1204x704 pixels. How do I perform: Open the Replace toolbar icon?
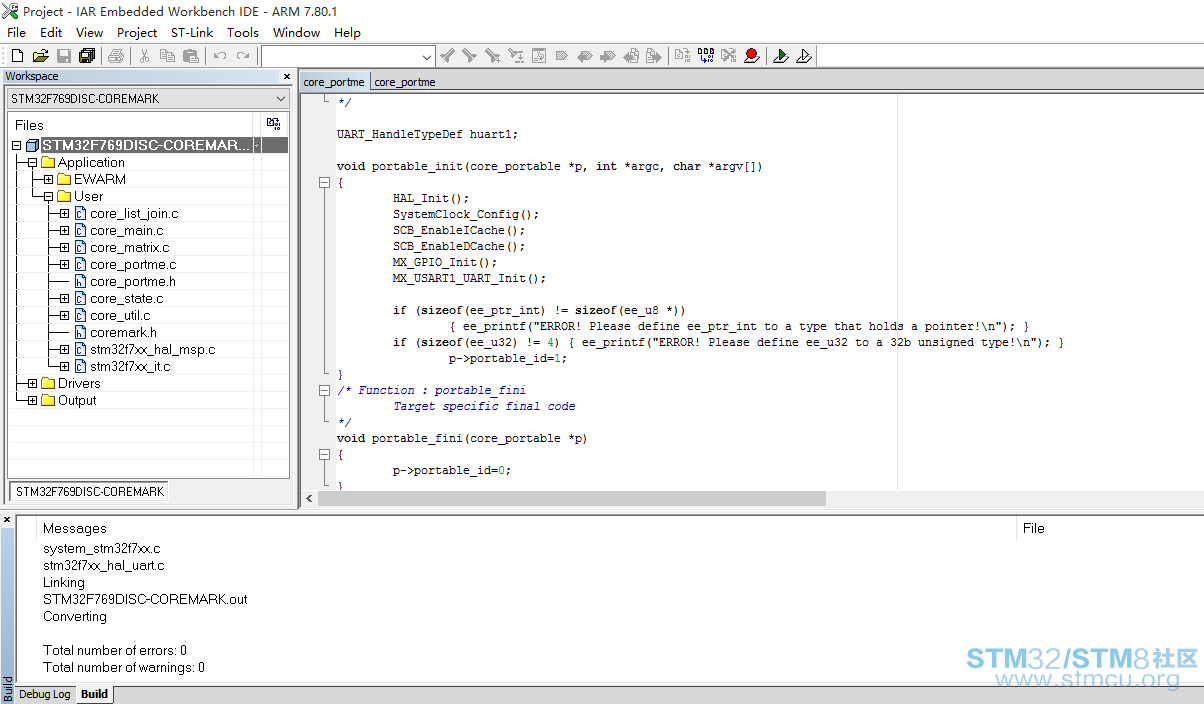click(516, 56)
